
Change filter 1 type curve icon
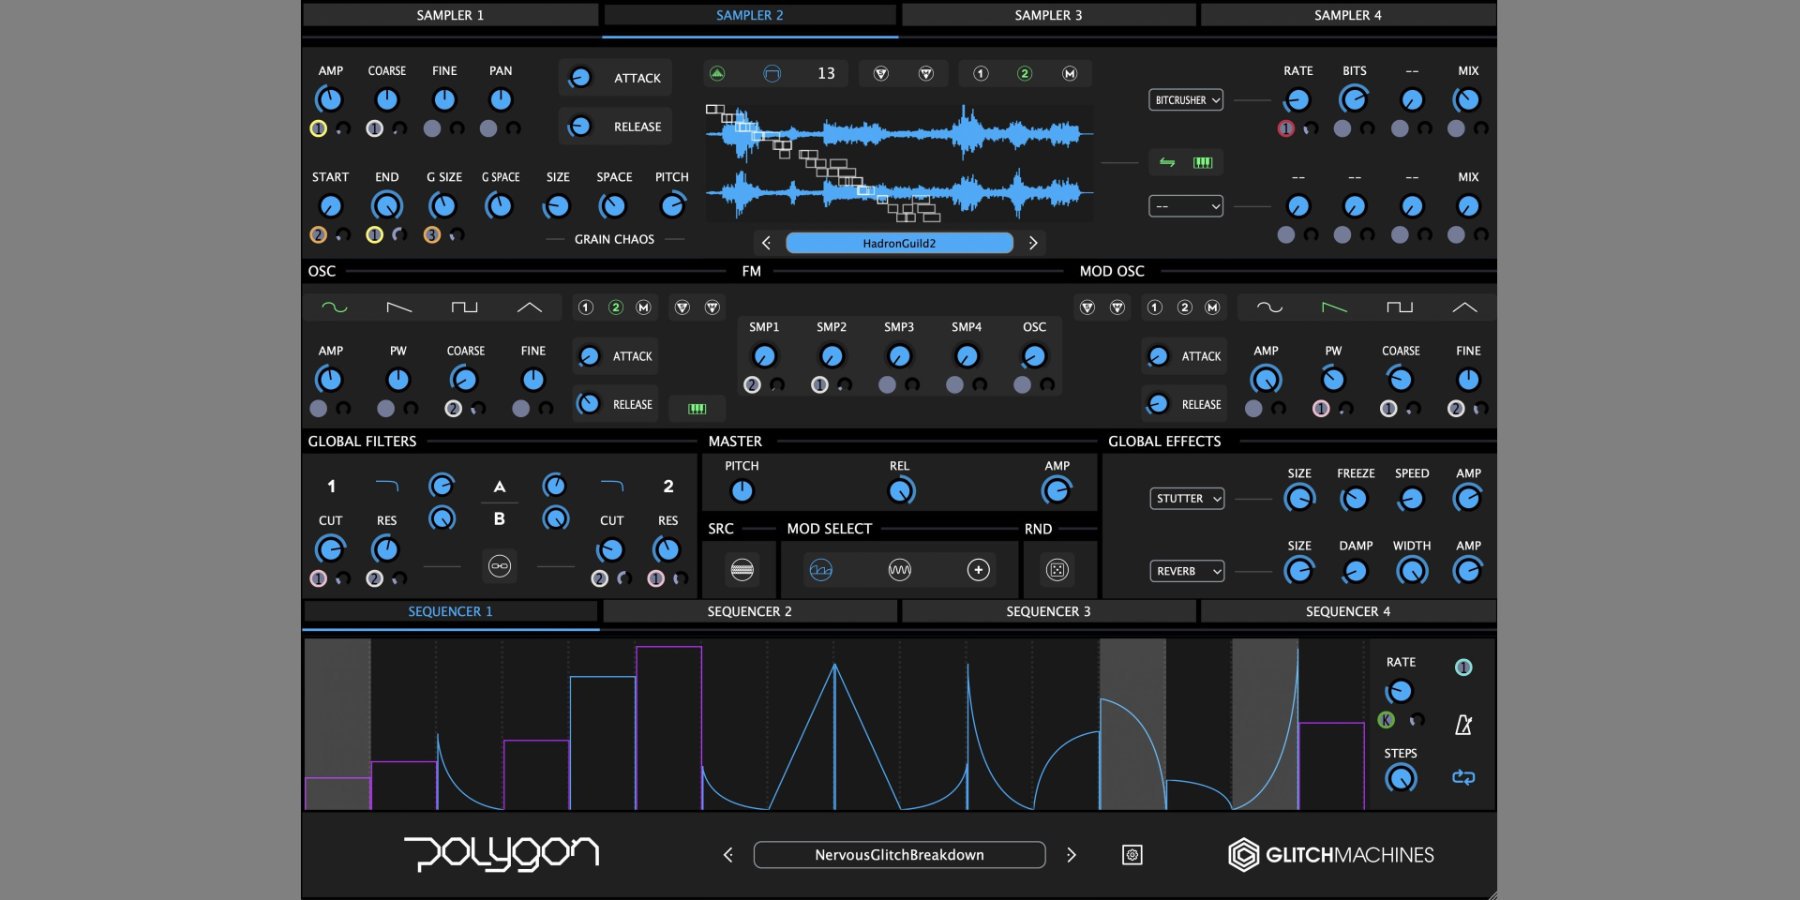(x=387, y=486)
